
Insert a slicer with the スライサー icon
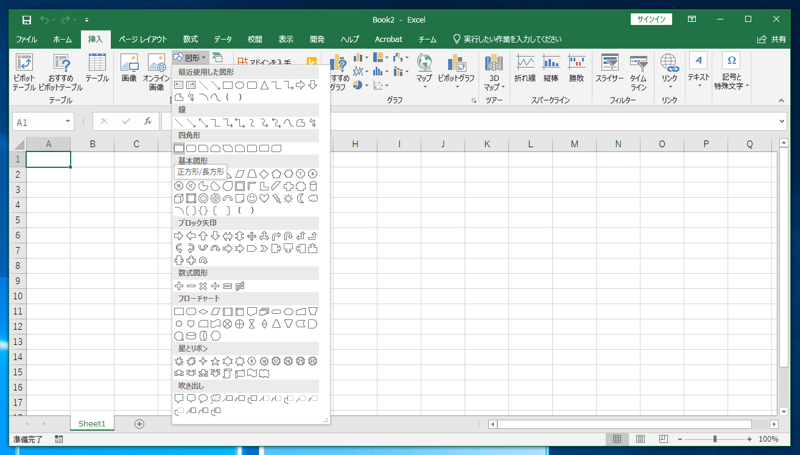[x=609, y=68]
